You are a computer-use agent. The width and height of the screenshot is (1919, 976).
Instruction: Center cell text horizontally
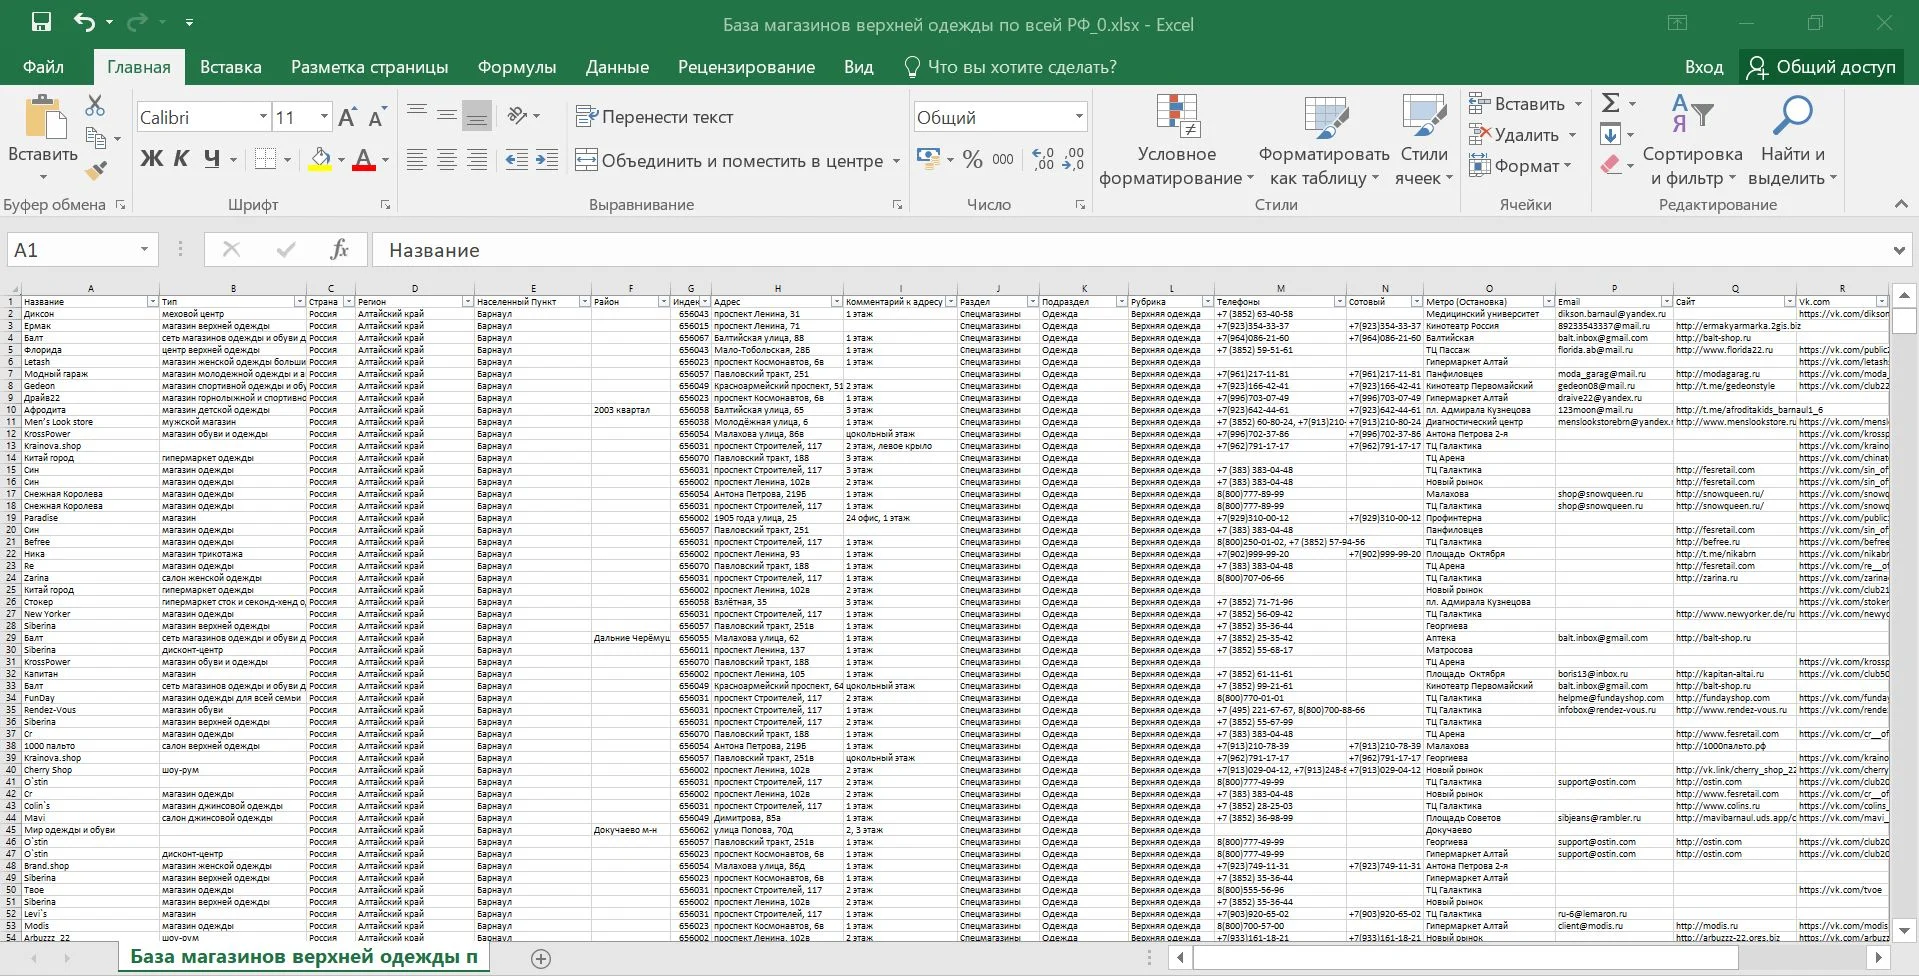[447, 159]
